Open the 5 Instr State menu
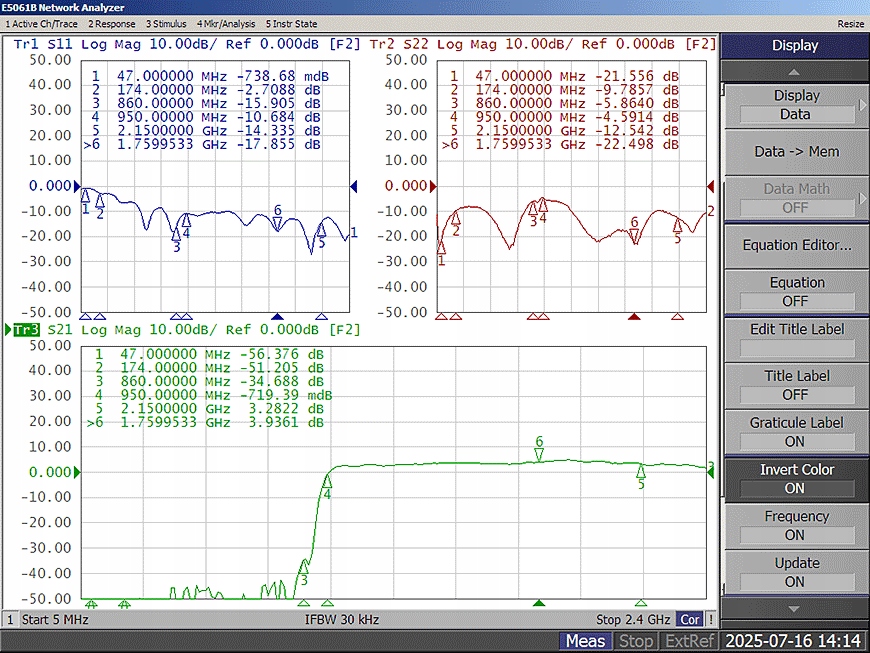Image resolution: width=870 pixels, height=653 pixels. (292, 23)
